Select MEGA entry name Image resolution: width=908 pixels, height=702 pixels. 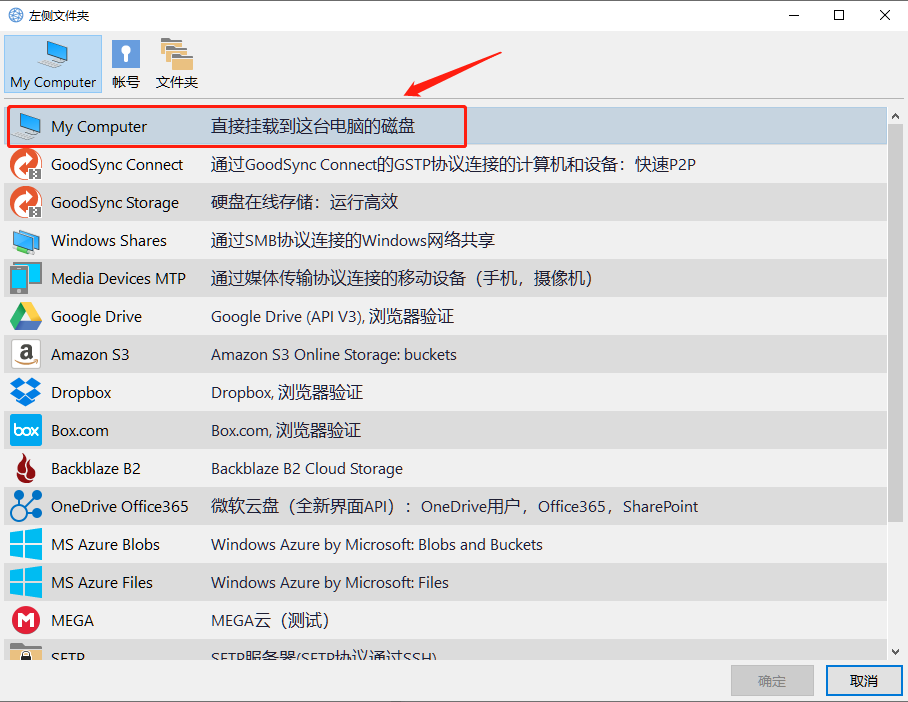coord(72,620)
